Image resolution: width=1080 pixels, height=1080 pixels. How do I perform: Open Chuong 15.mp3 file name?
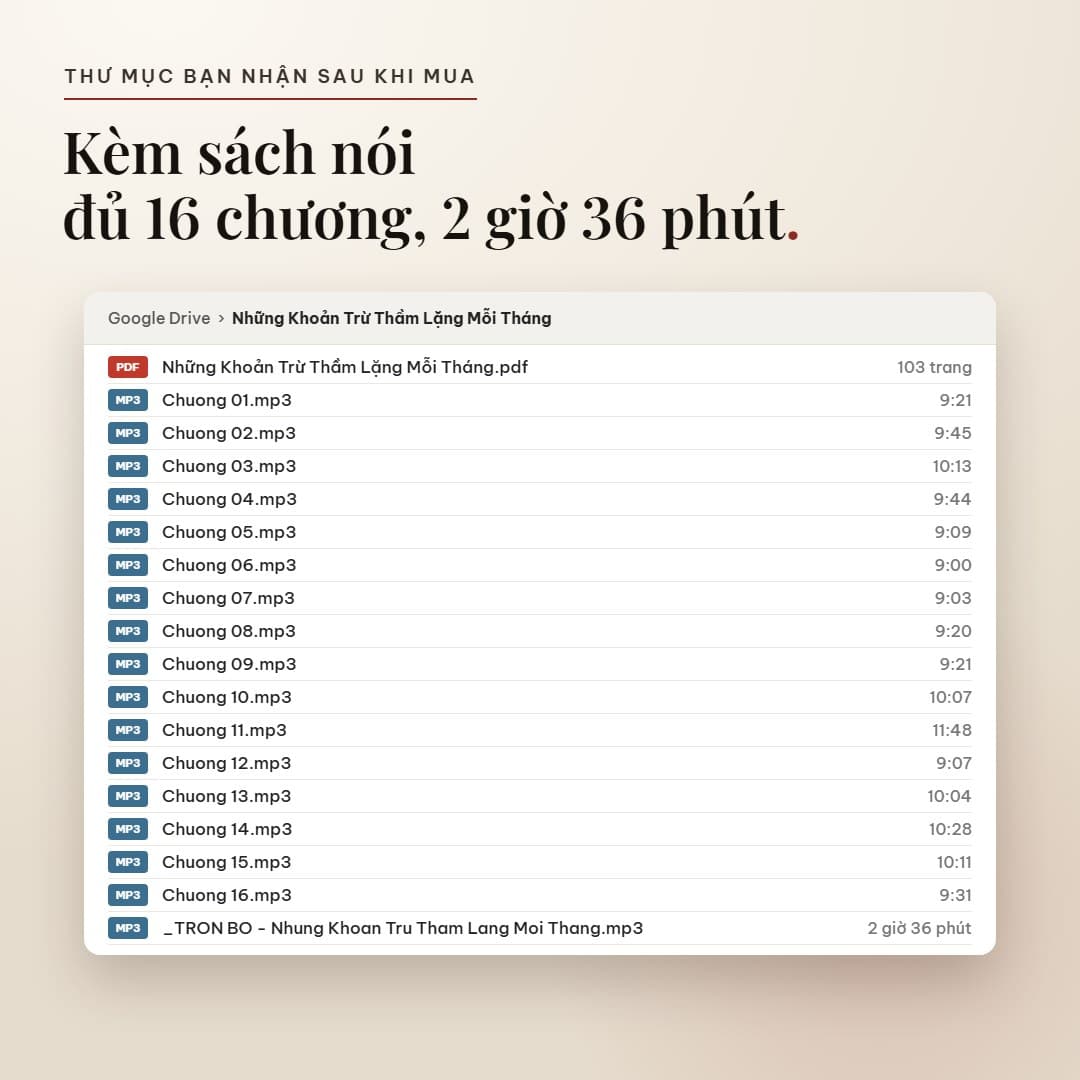pyautogui.click(x=227, y=864)
